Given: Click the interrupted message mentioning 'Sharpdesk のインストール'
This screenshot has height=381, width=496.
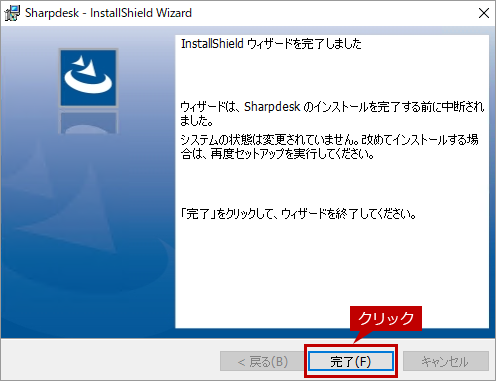Looking at the screenshot, I should pos(332,114).
